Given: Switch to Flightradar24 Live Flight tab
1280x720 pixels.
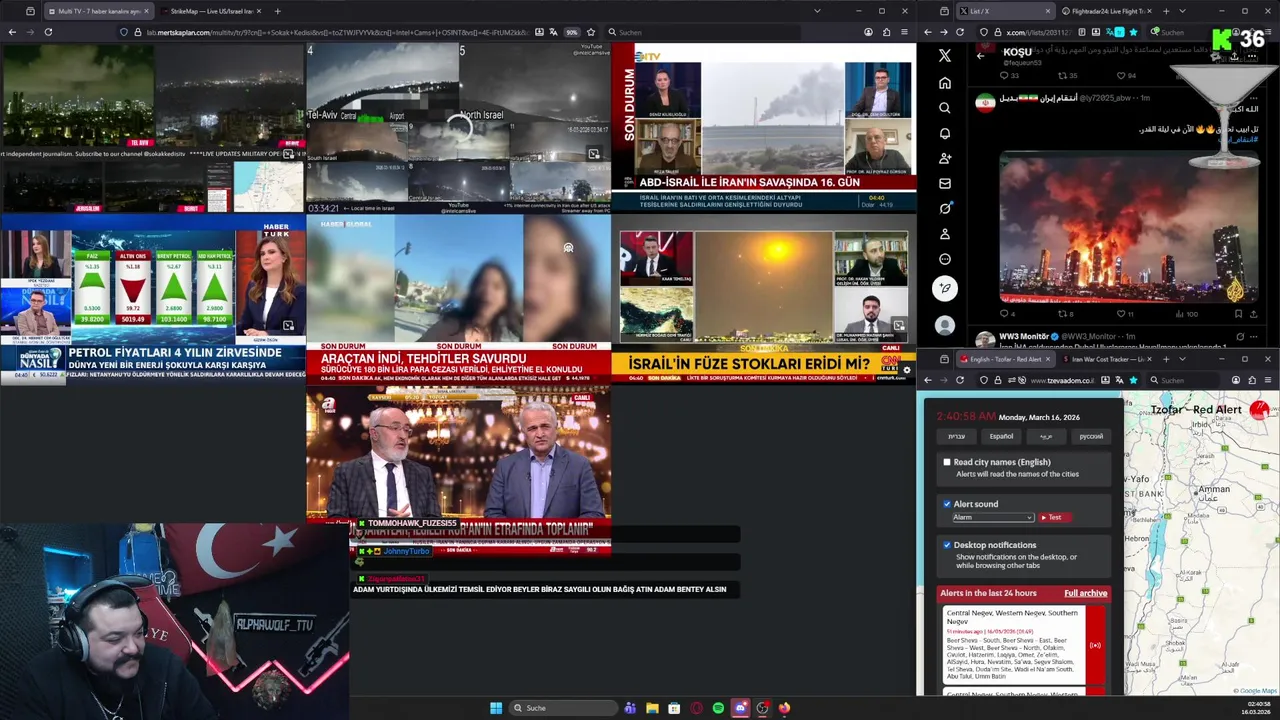Looking at the screenshot, I should pos(1106,11).
